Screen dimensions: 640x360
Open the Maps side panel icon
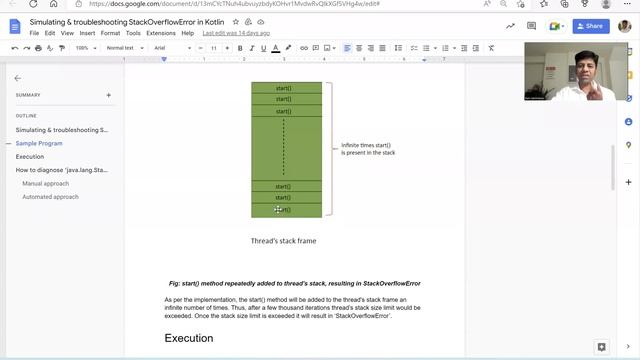click(x=629, y=145)
